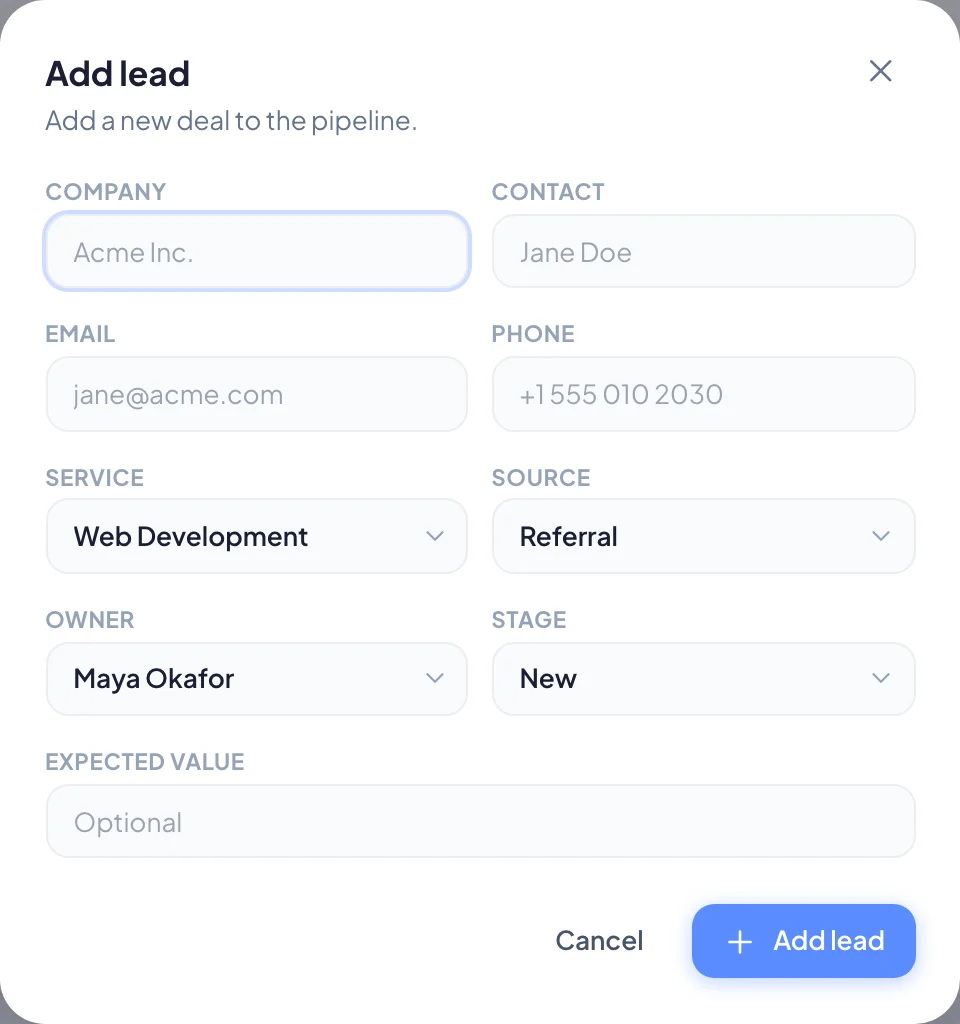
Task: Click the COMPANY field label
Action: click(105, 192)
